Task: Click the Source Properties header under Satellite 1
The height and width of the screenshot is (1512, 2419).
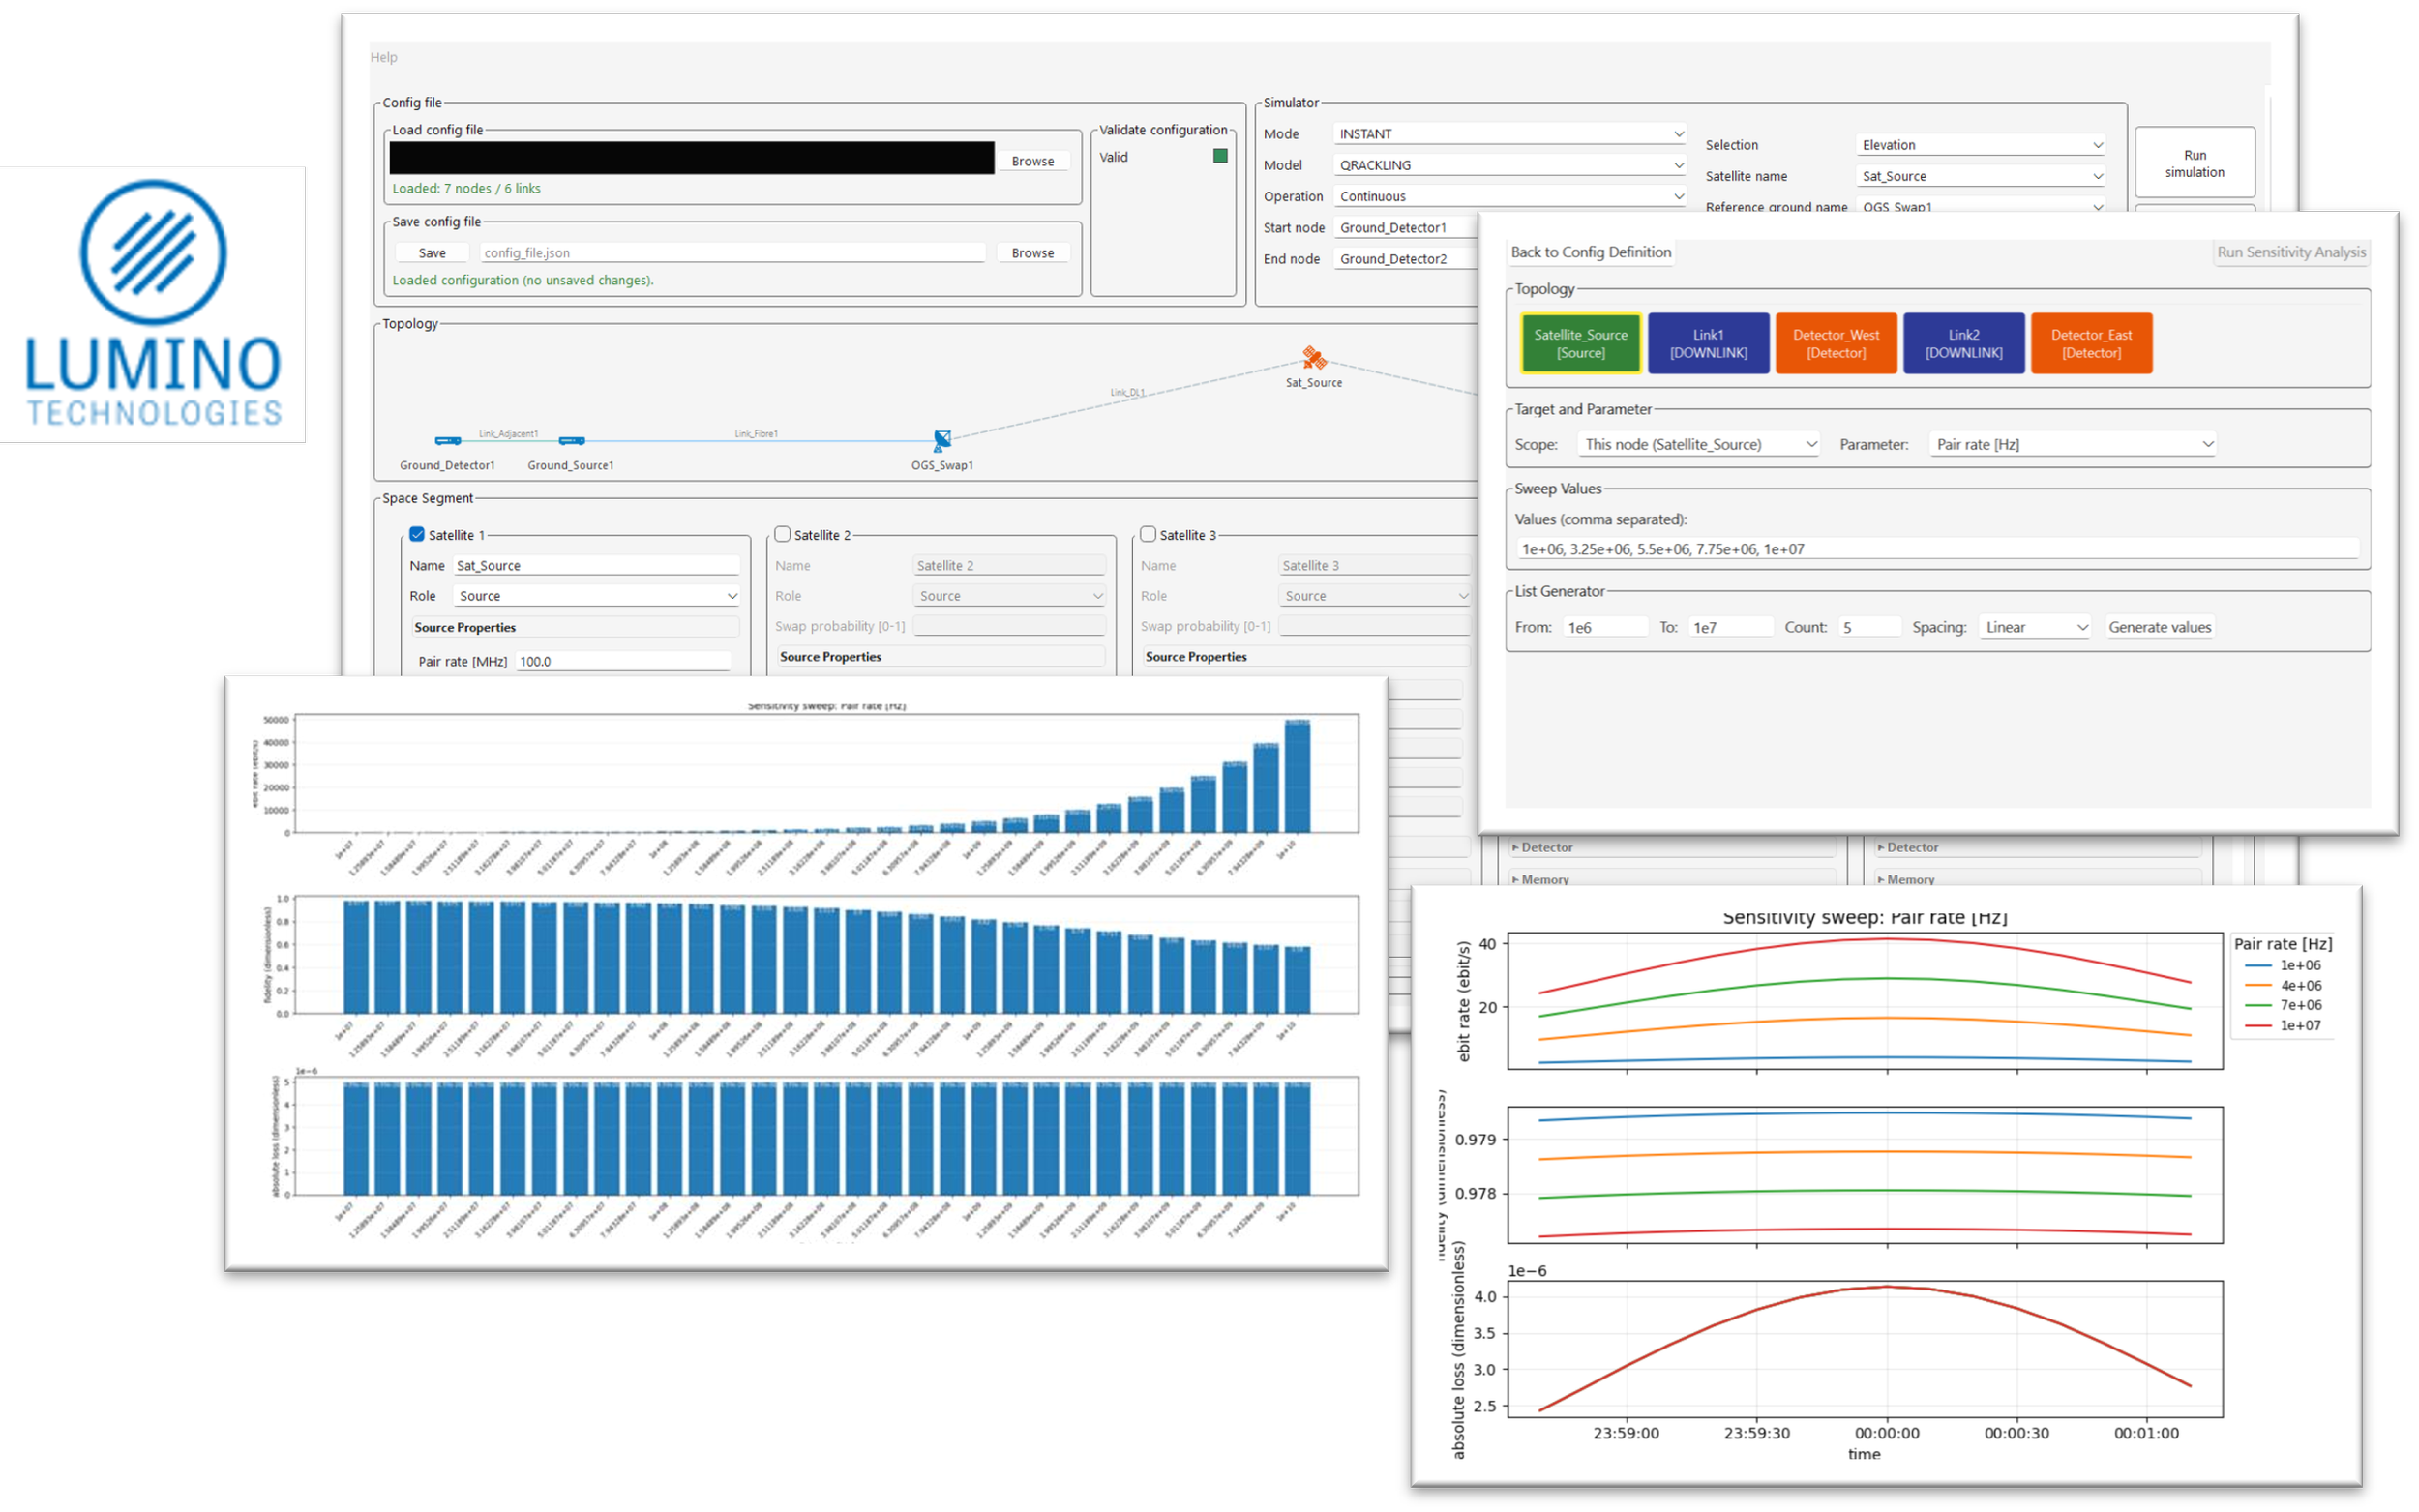Action: click(x=575, y=627)
